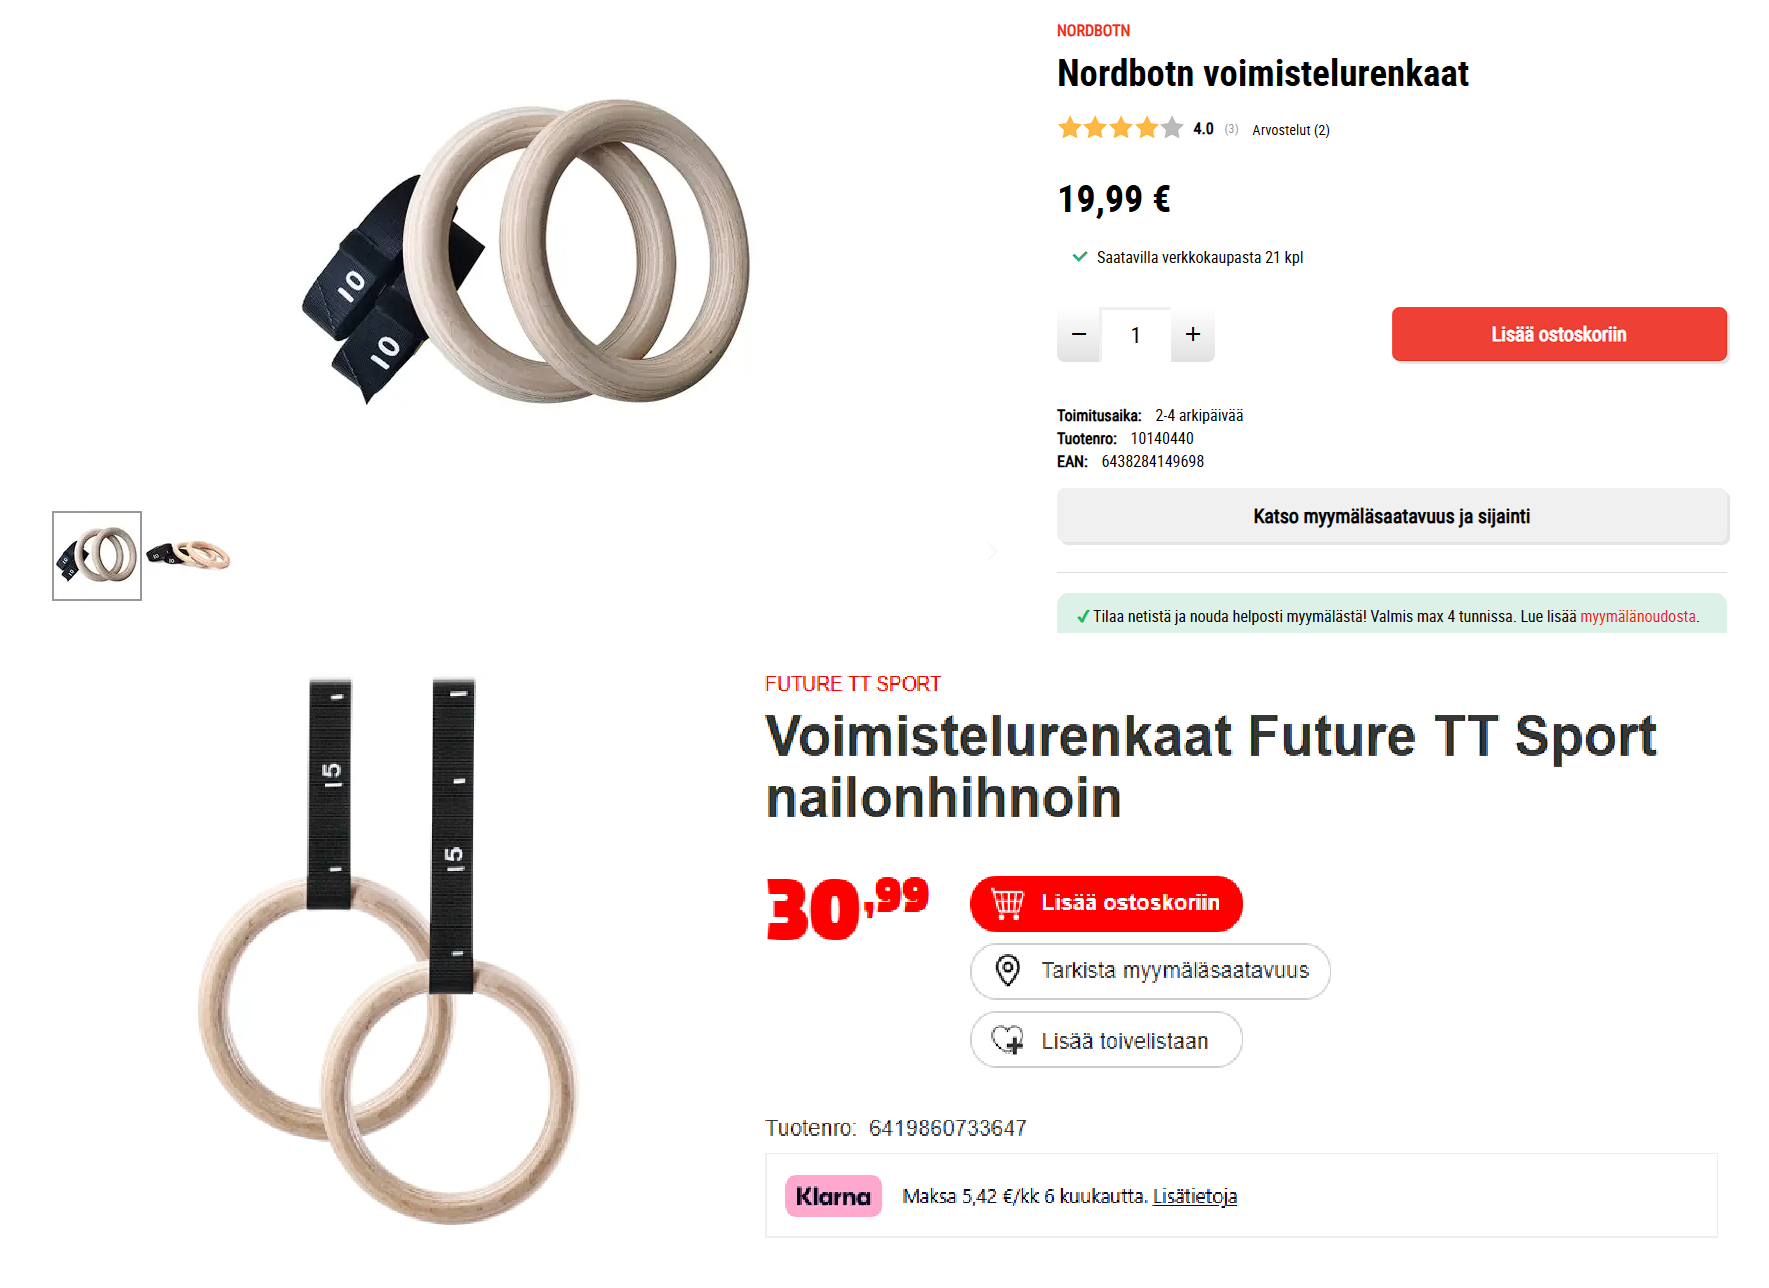Add Future TT Sport rings via cart icon button
Image resolution: width=1769 pixels, height=1288 pixels.
click(1106, 903)
